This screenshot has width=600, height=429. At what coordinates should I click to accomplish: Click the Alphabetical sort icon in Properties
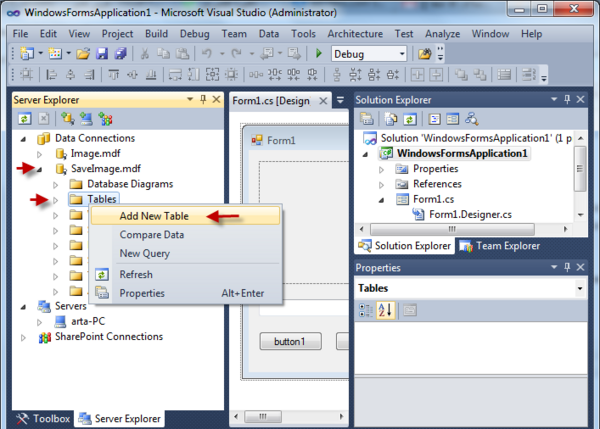point(385,310)
